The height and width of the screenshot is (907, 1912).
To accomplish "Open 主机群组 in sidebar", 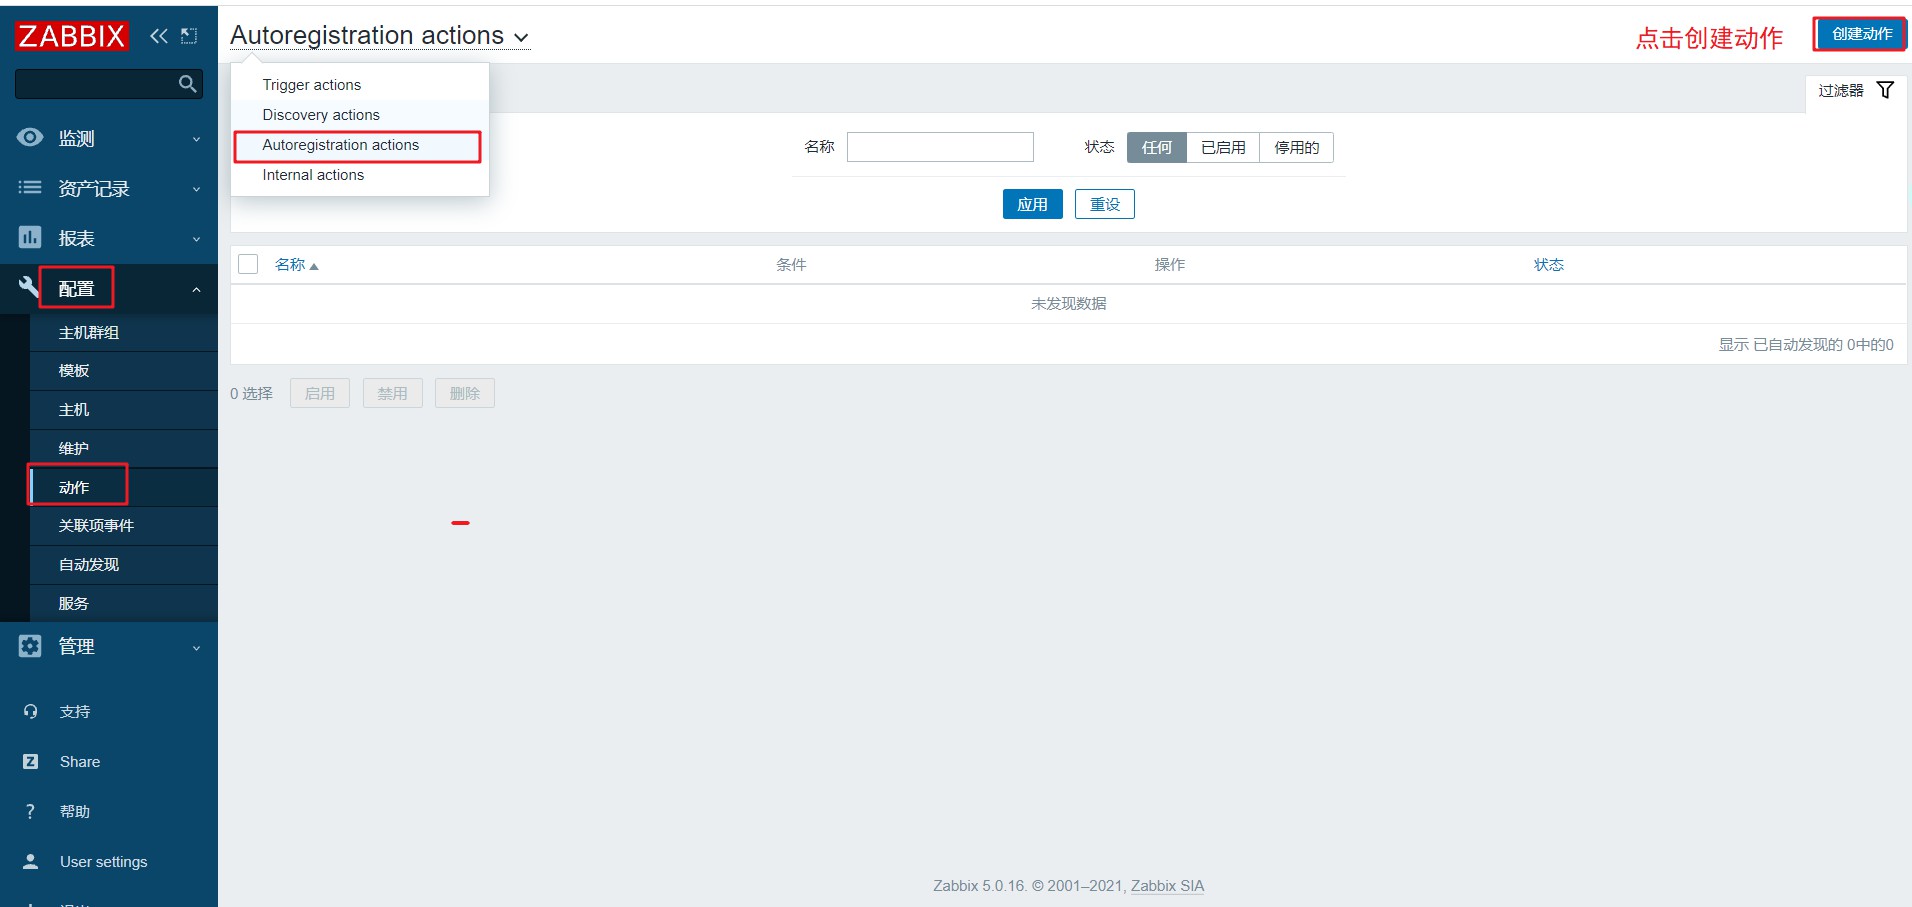I will coord(123,333).
